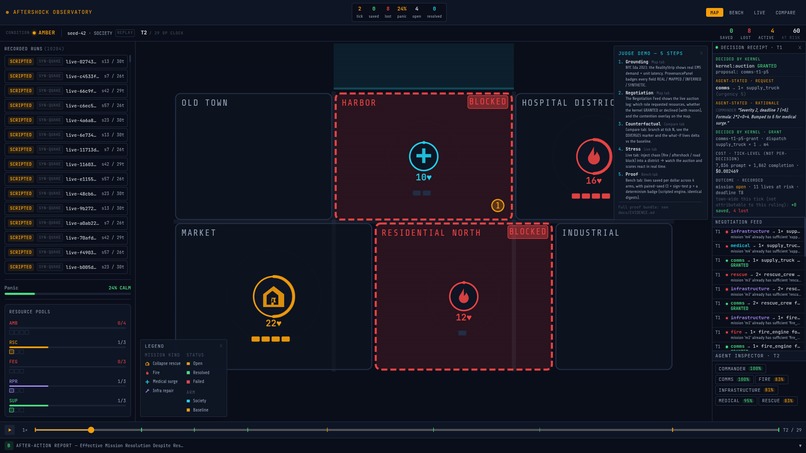Image resolution: width=806 pixels, height=453 pixels.
Task: Switch to the MAP tab
Action: pyautogui.click(x=714, y=12)
